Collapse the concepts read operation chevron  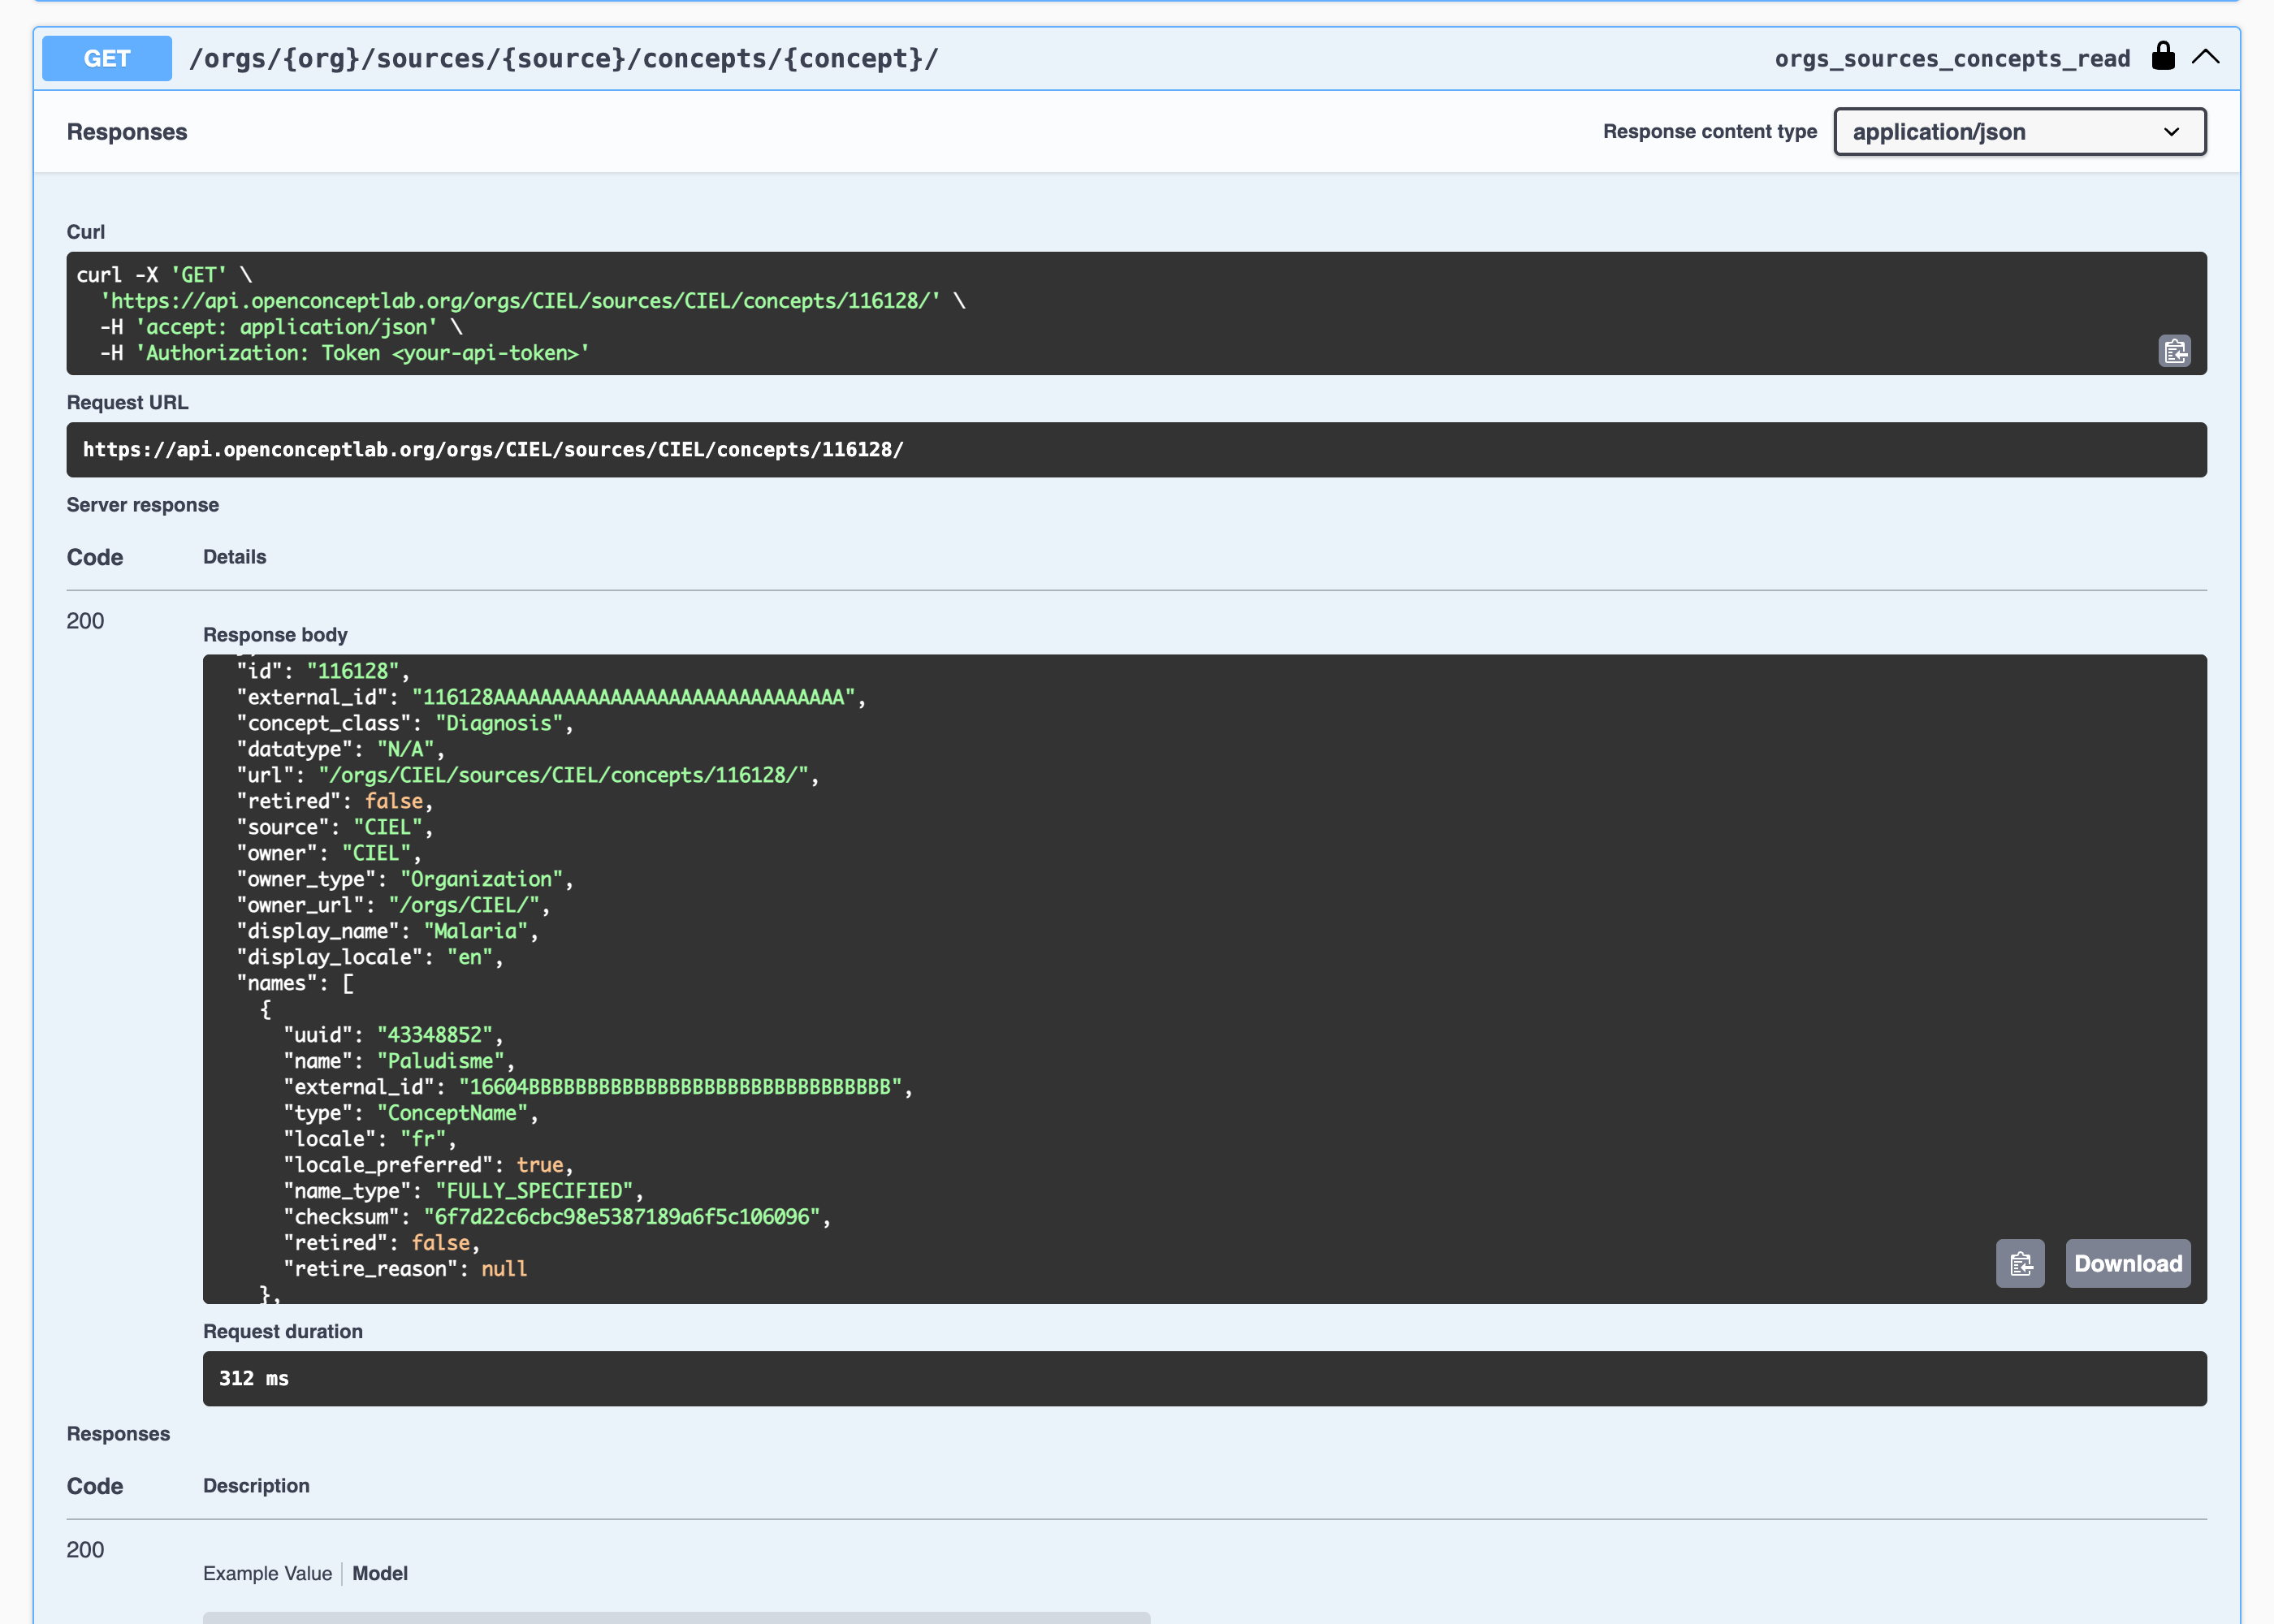pos(2205,57)
